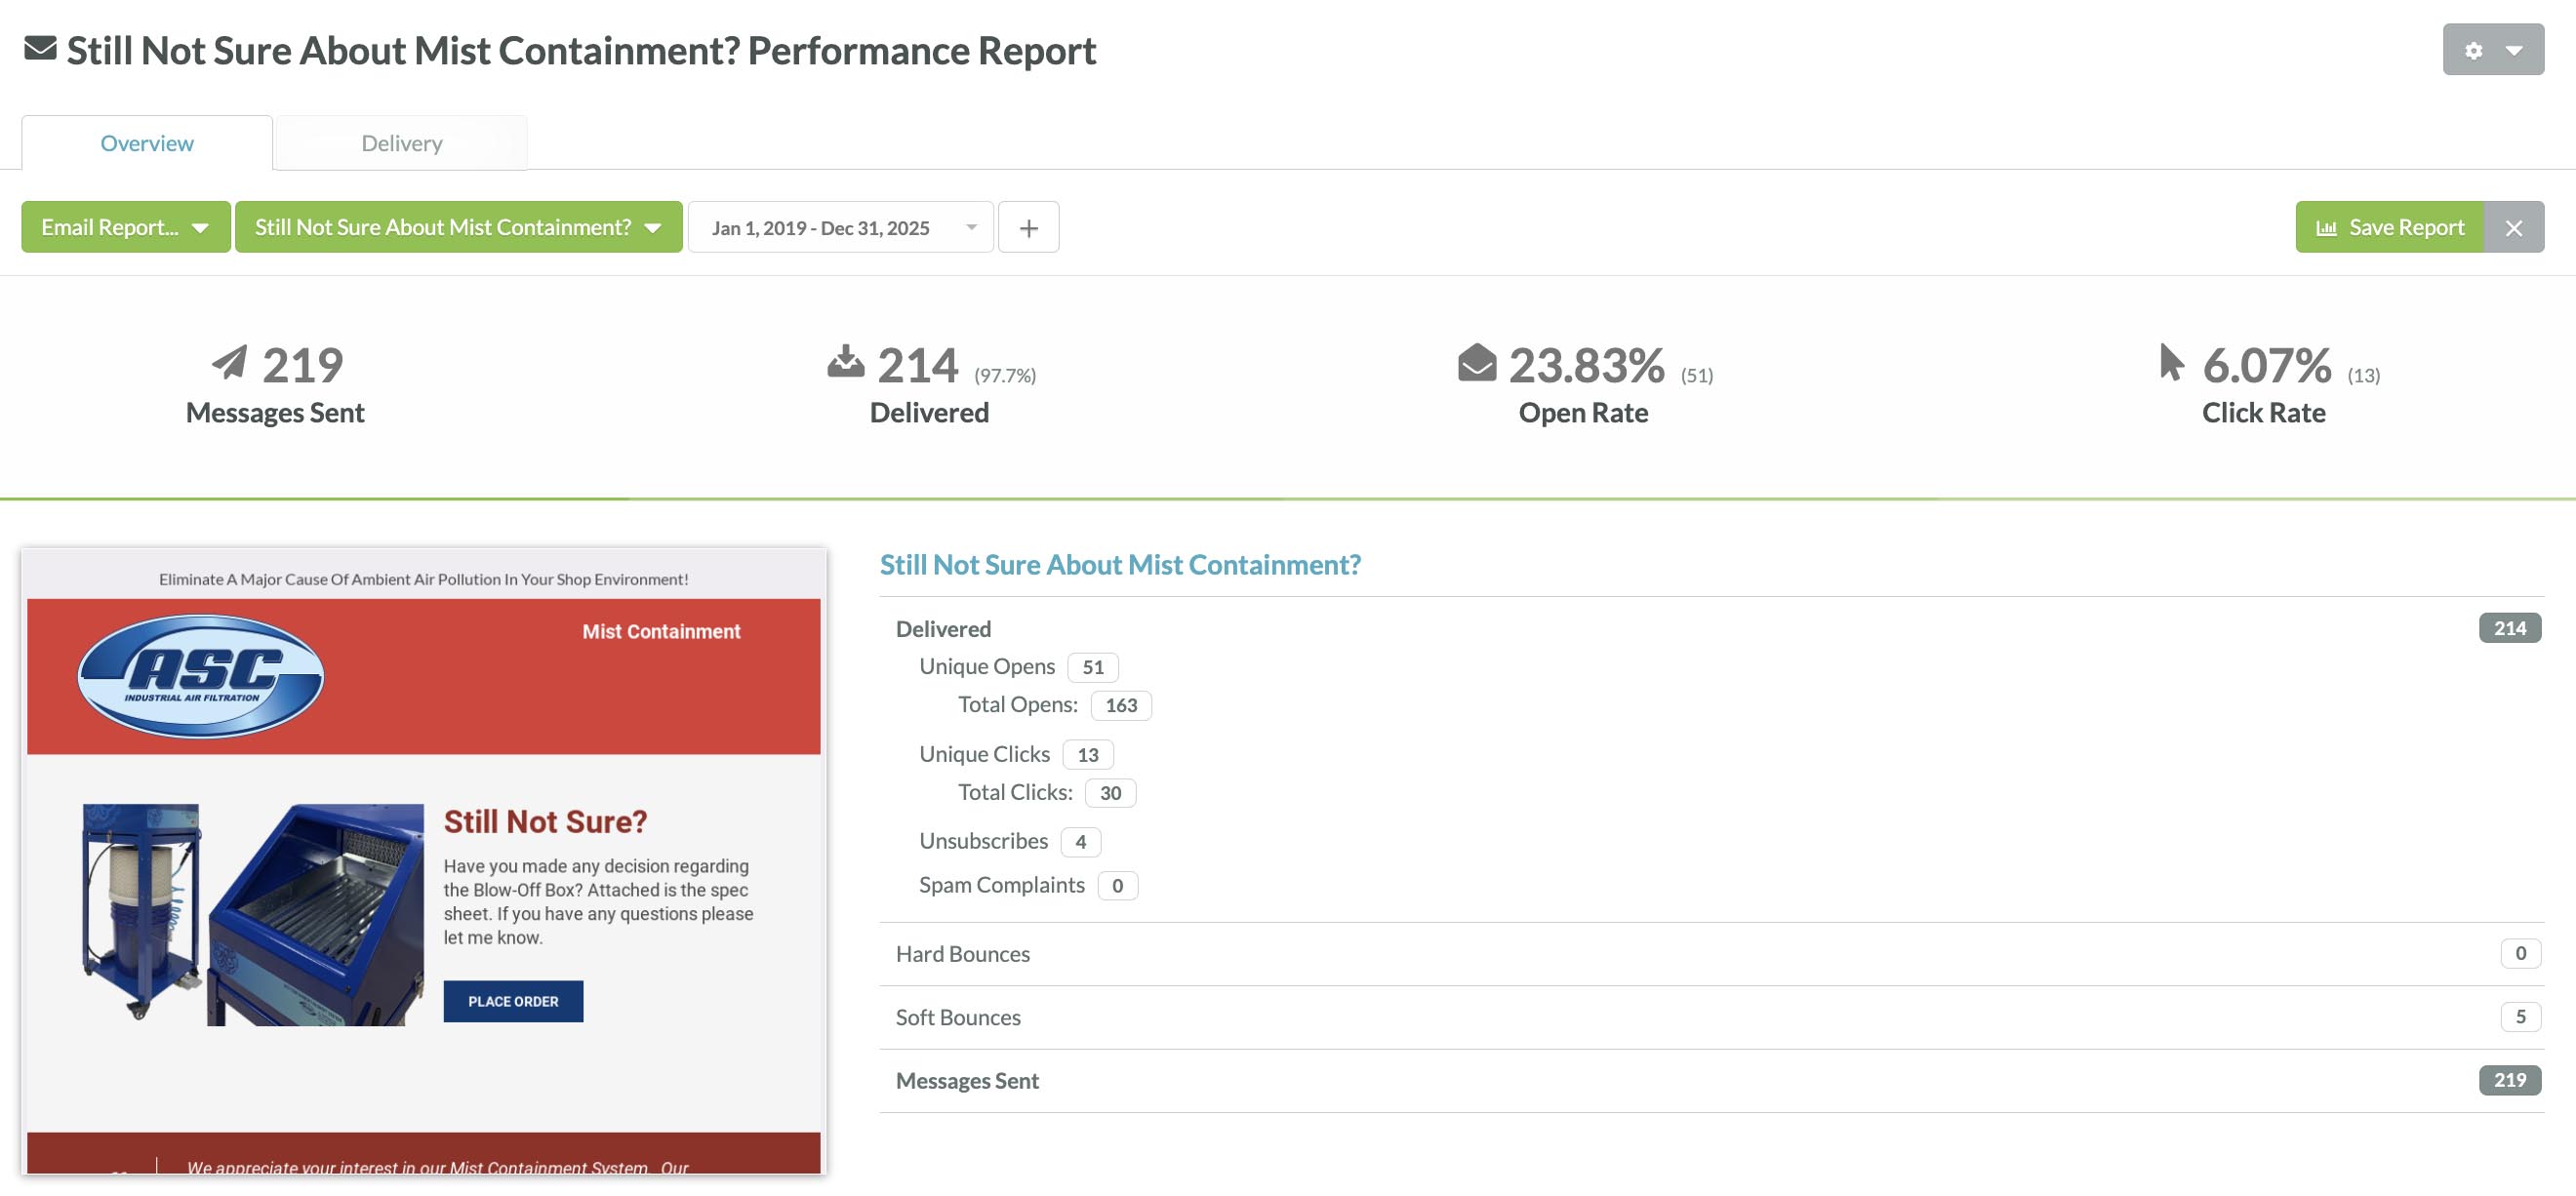
Task: Click the Total Opens 163 badge
Action: tap(1120, 704)
